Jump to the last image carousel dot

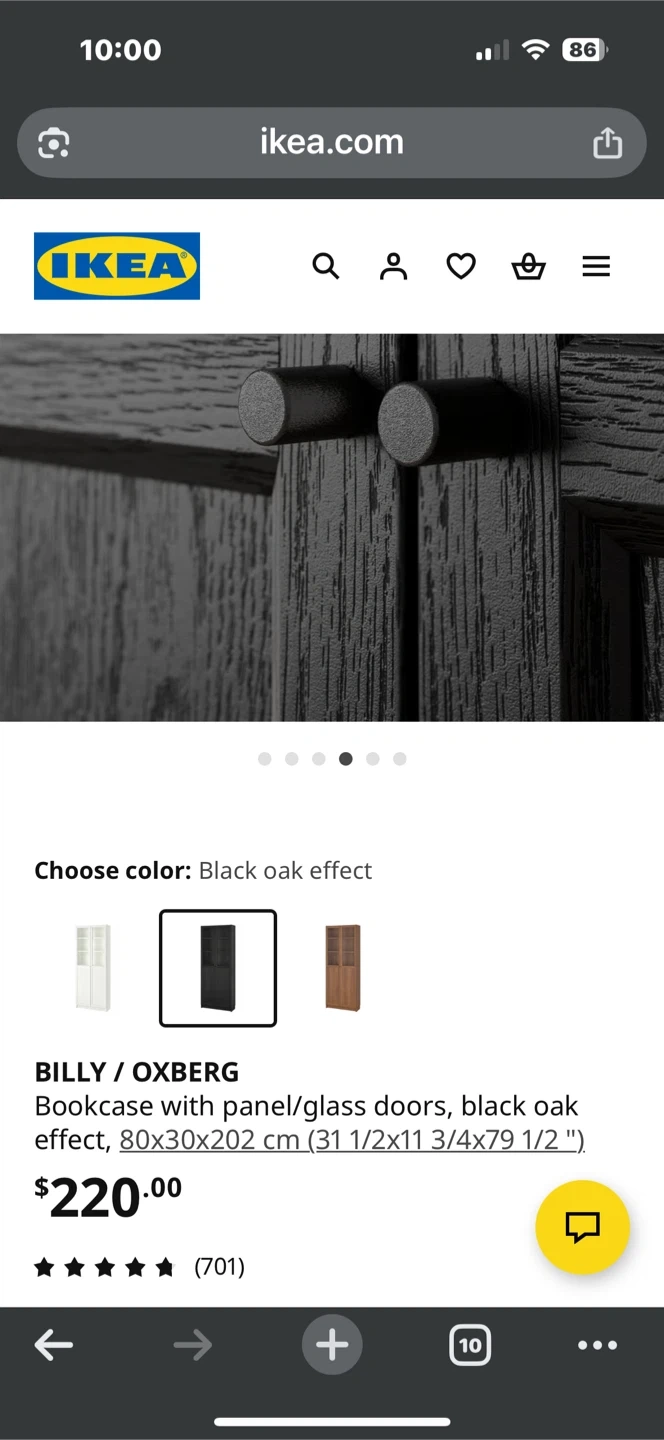pyautogui.click(x=400, y=759)
